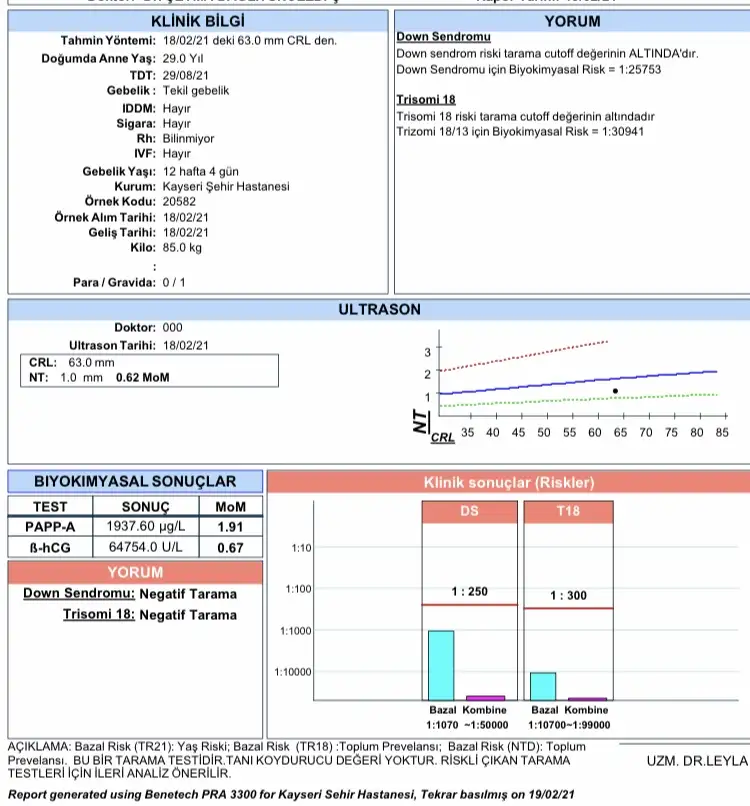Select the Down Sendromu underlined heading
The image size is (750, 806).
click(x=443, y=37)
